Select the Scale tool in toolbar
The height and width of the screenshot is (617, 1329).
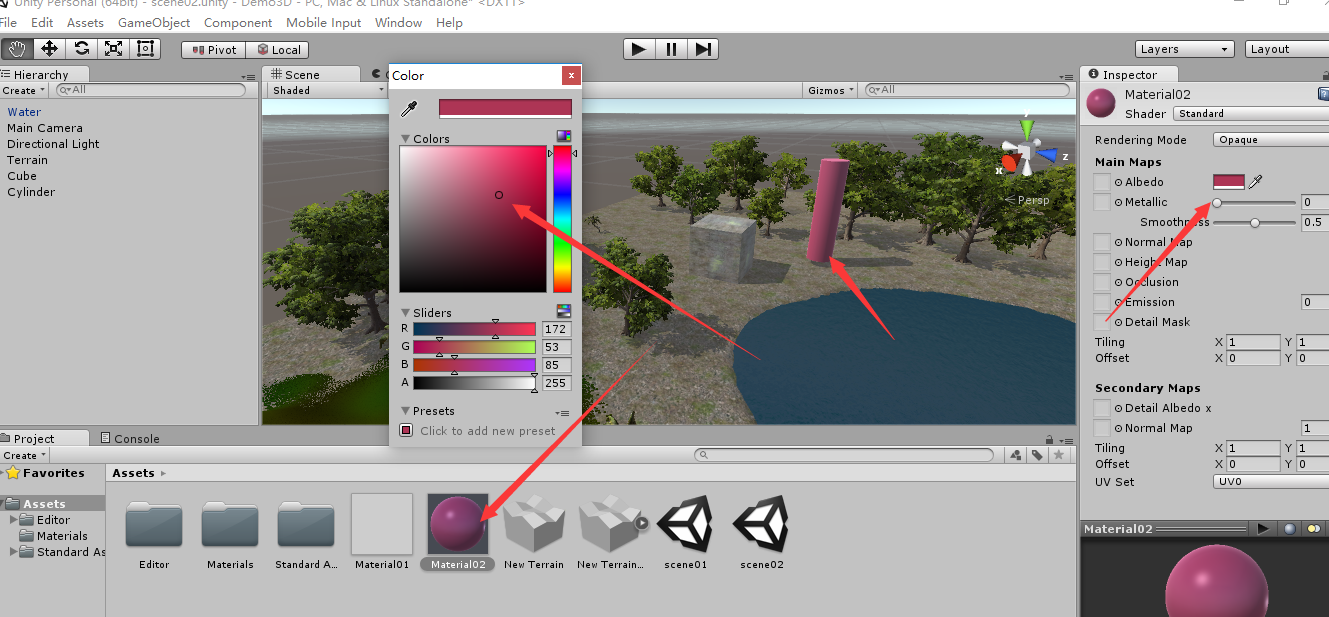[113, 48]
